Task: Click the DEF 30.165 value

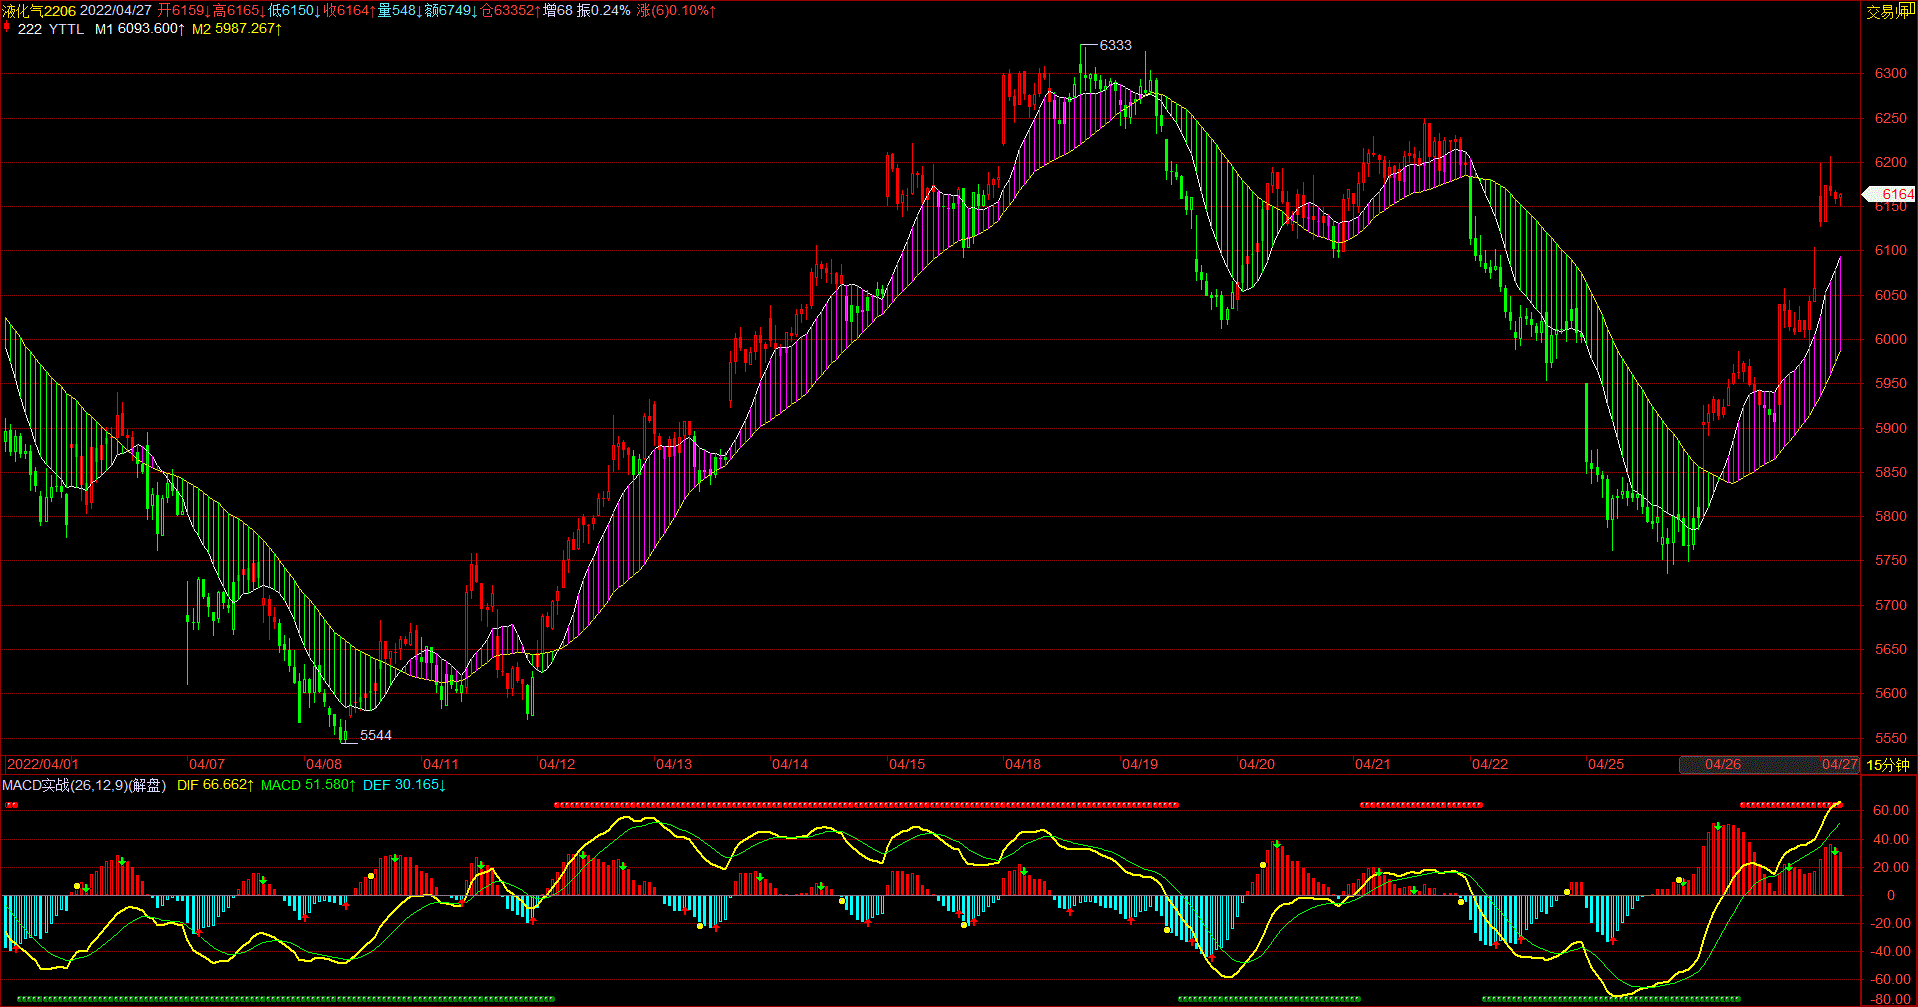Action: [x=404, y=785]
